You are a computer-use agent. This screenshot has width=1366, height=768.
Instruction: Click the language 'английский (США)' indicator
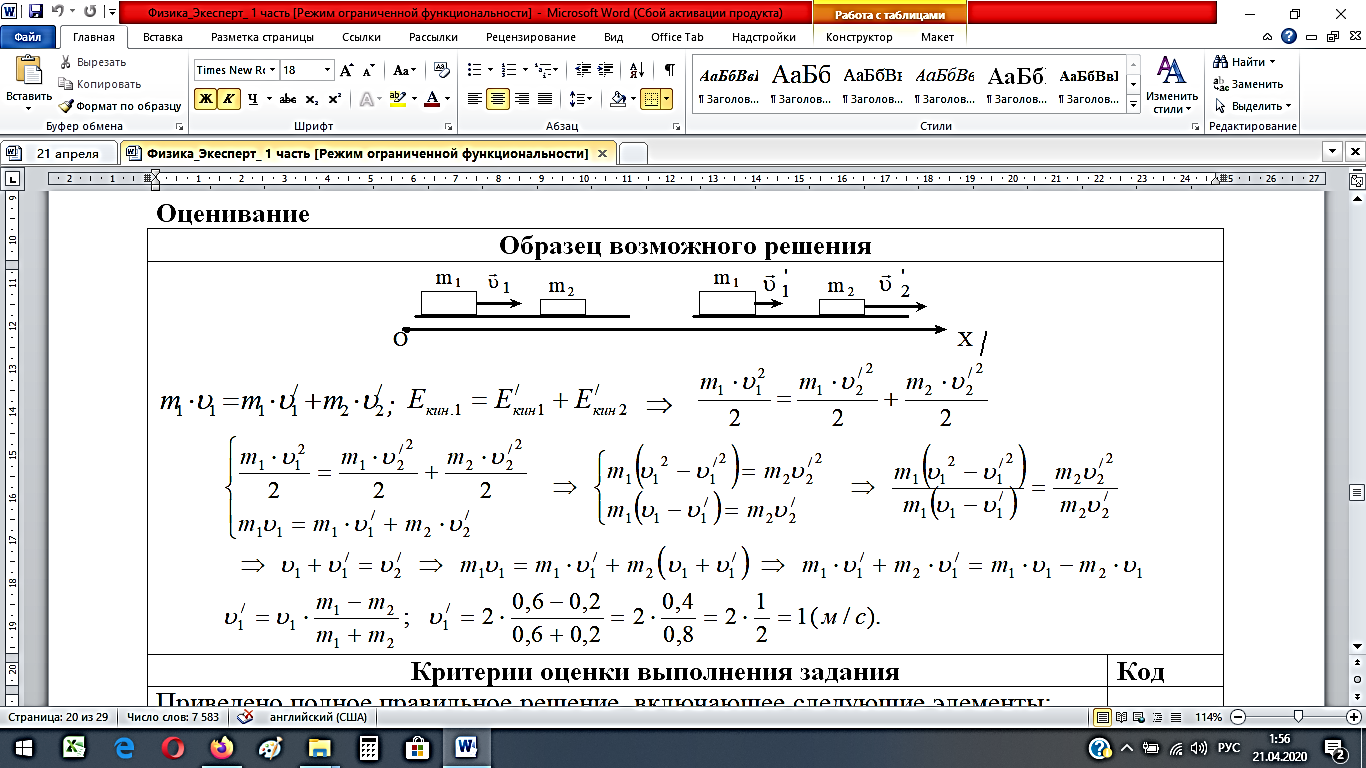tap(318, 718)
